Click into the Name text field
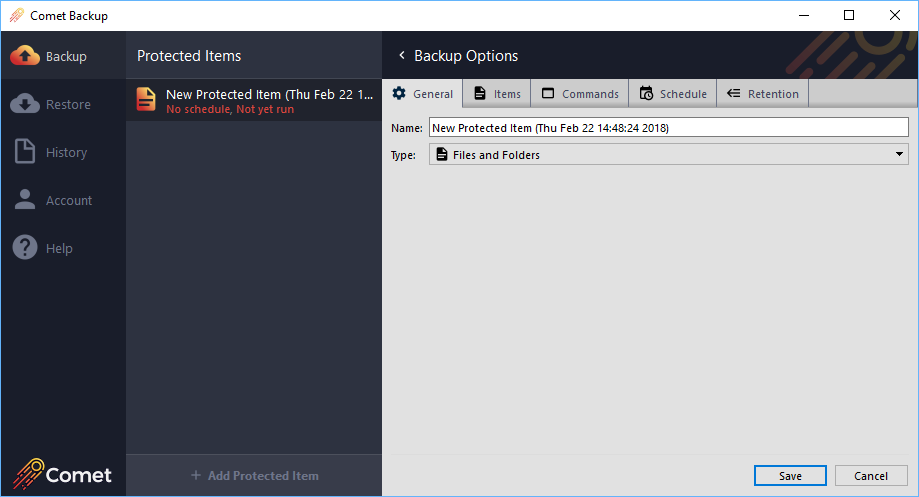Screen dimensions: 919x497 [668, 128]
